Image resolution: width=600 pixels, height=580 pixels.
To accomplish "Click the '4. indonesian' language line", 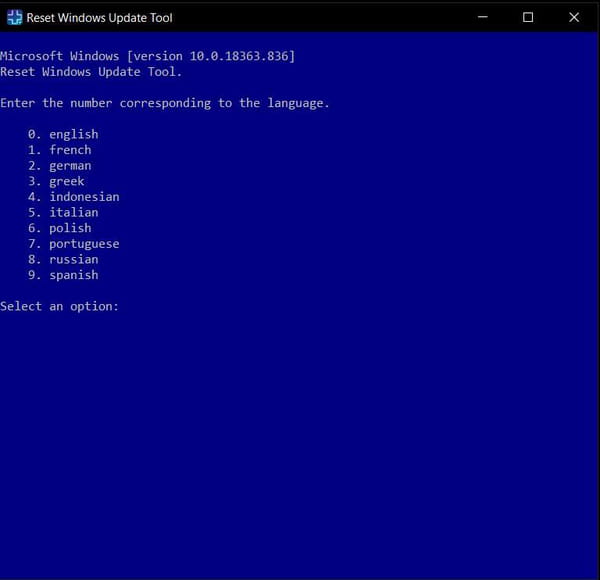I will (73, 197).
